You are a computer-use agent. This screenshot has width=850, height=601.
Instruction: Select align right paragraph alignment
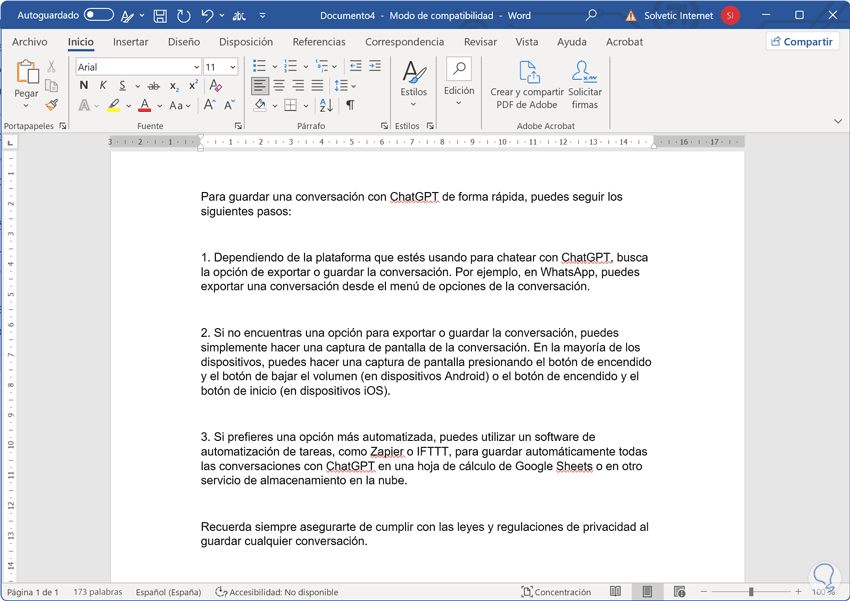click(298, 86)
